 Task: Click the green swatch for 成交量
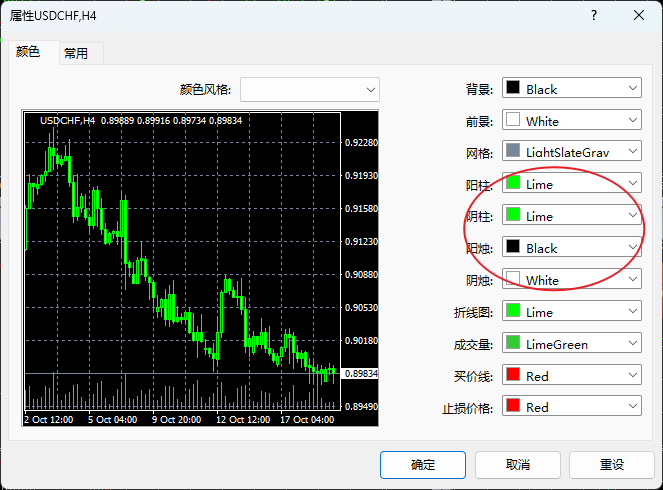point(513,342)
